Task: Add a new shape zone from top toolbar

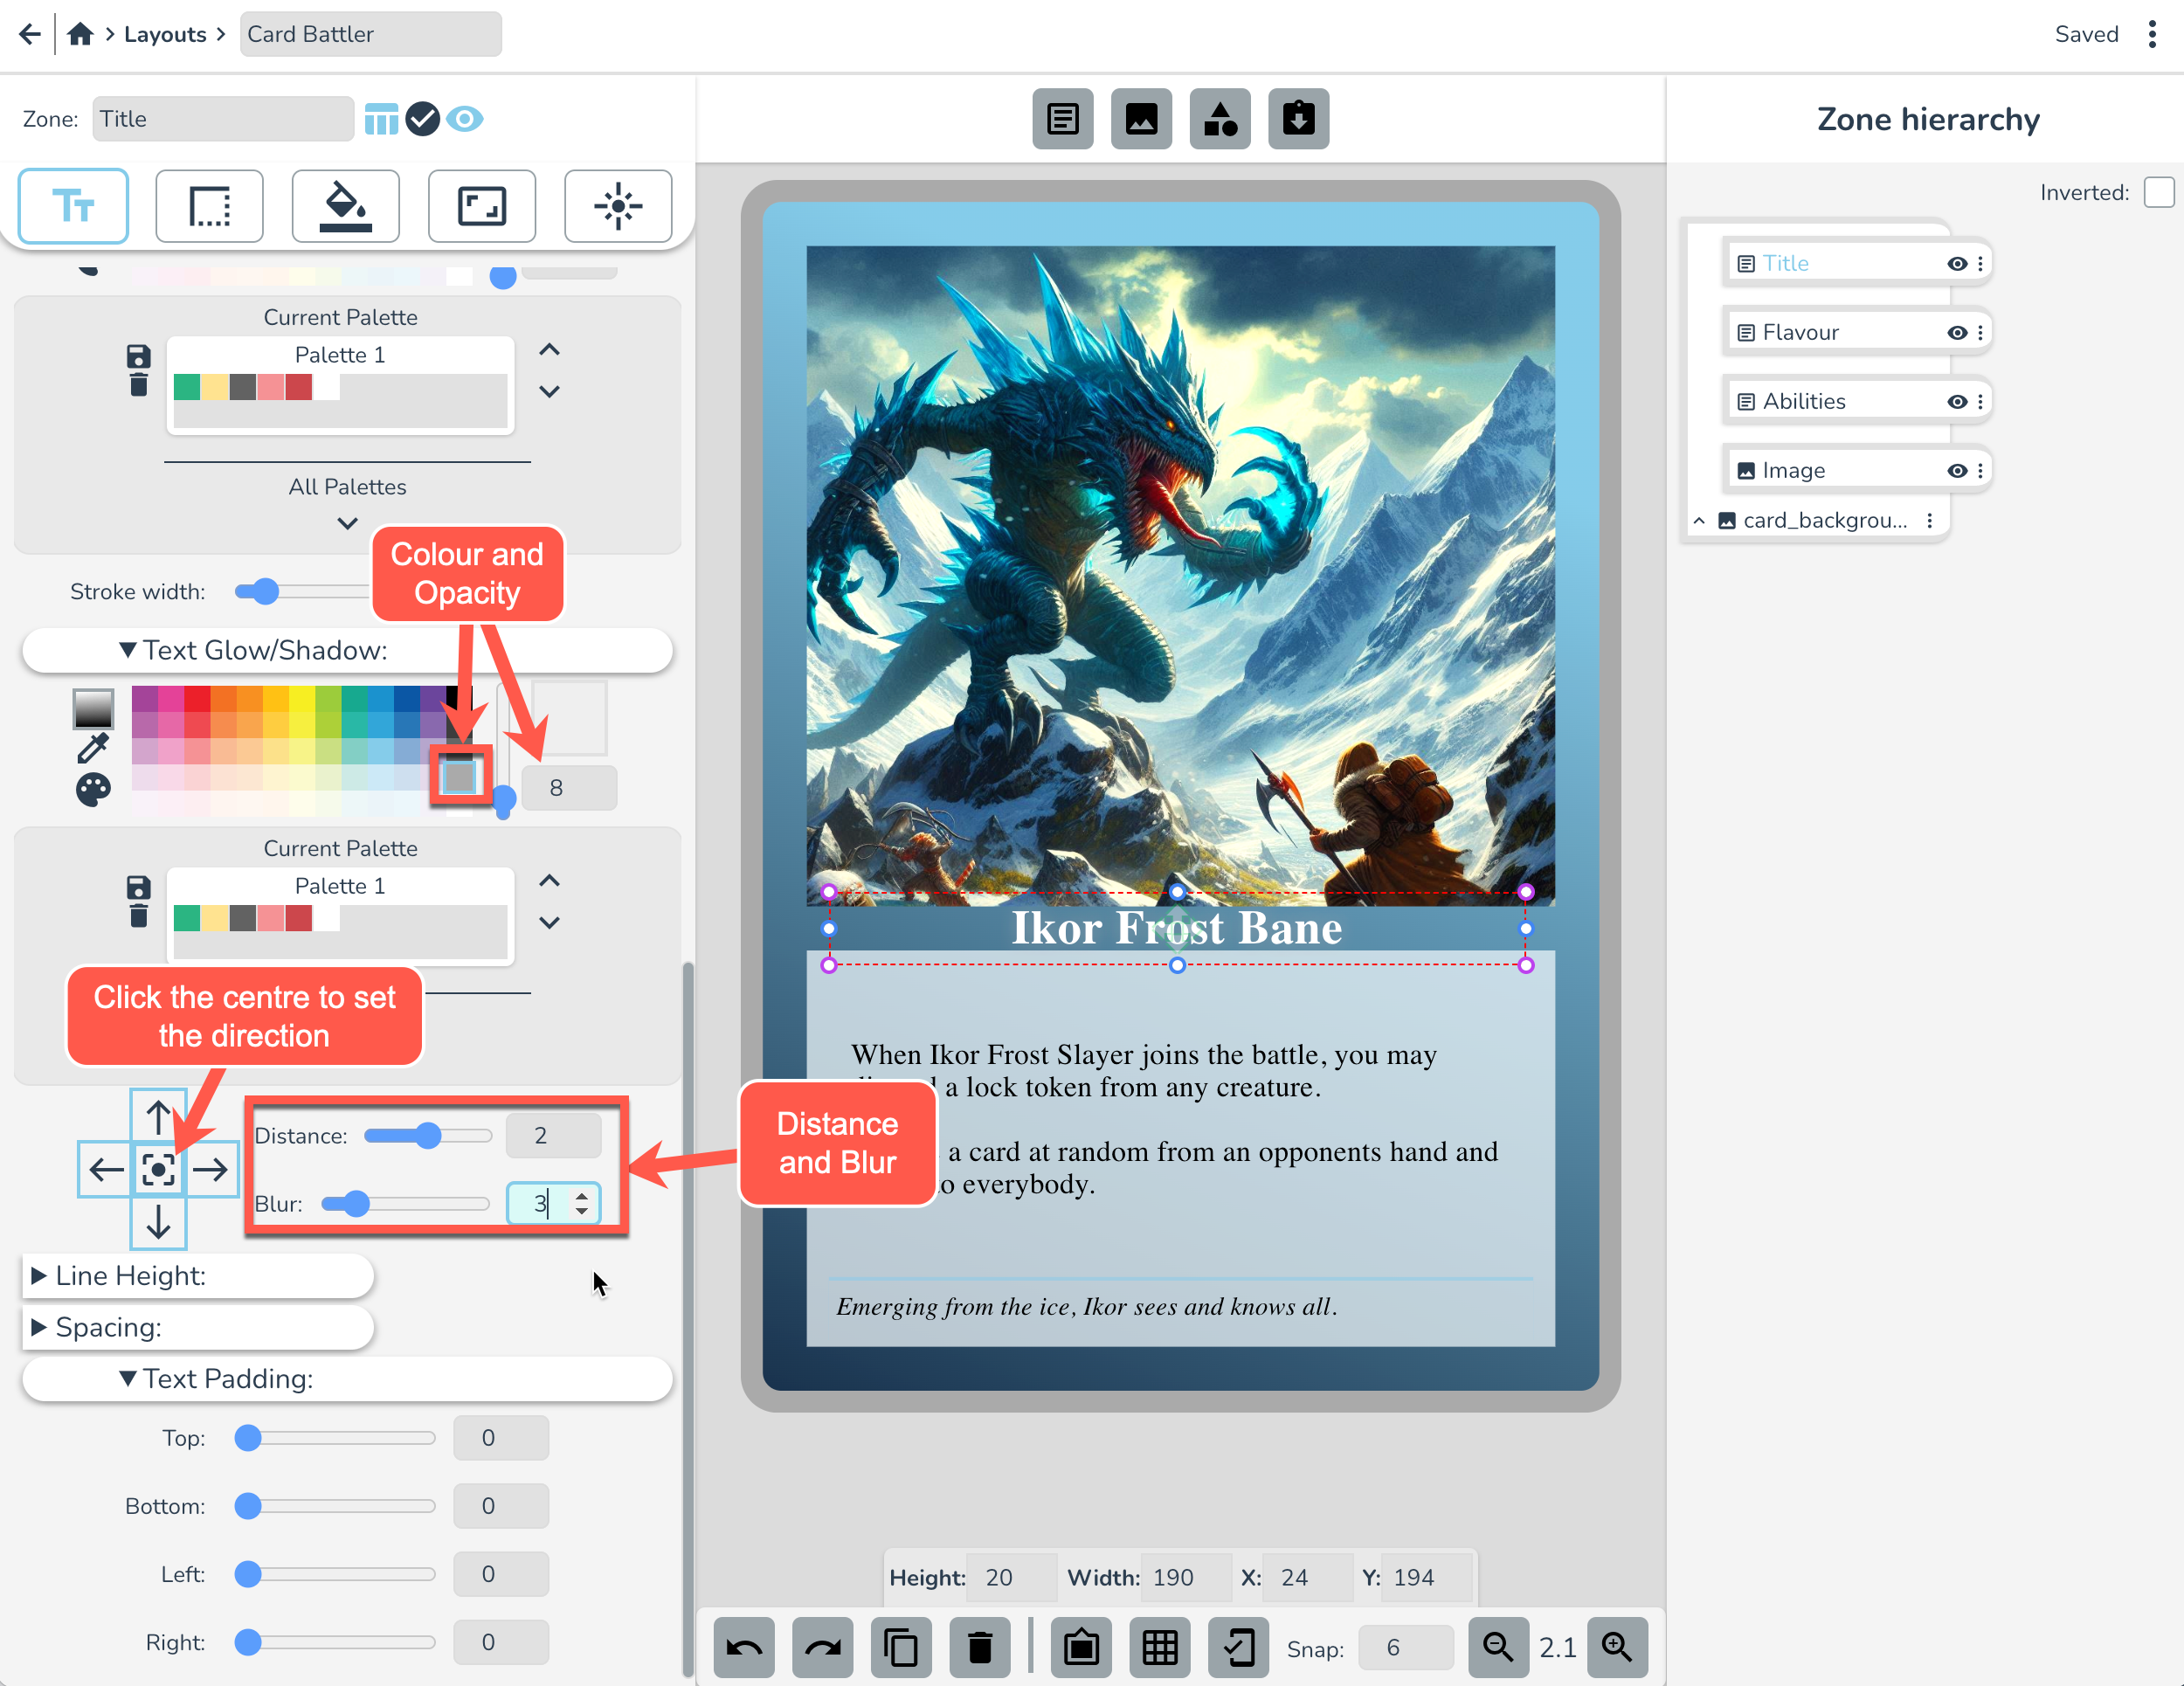Action: click(x=1219, y=119)
